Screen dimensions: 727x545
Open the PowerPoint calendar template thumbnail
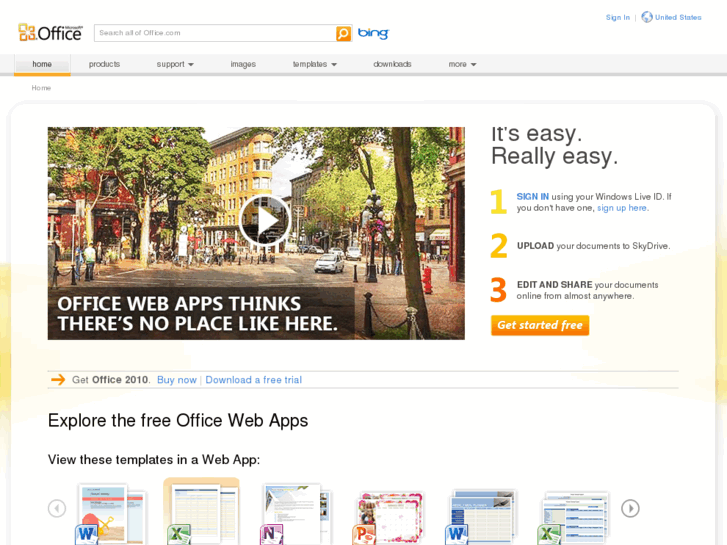(x=388, y=518)
